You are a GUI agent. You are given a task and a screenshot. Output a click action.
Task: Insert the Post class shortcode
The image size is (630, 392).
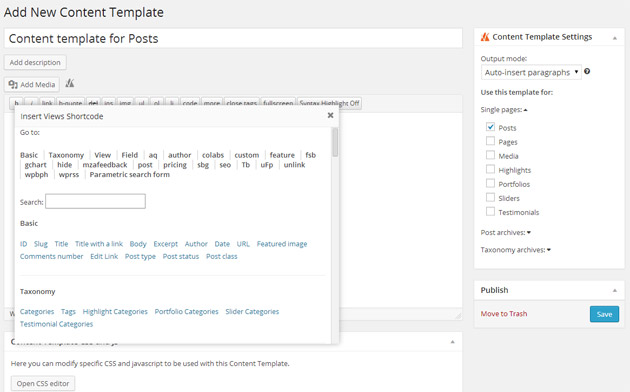(222, 256)
